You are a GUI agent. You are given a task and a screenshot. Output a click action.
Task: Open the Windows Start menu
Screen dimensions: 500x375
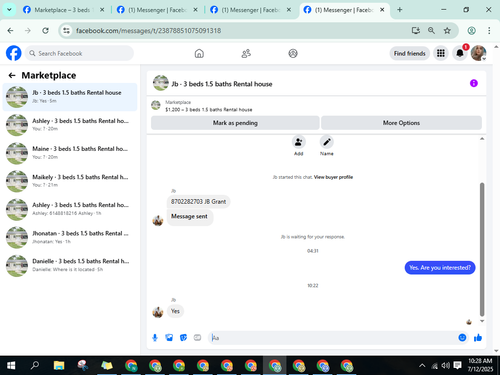pyautogui.click(x=11, y=366)
